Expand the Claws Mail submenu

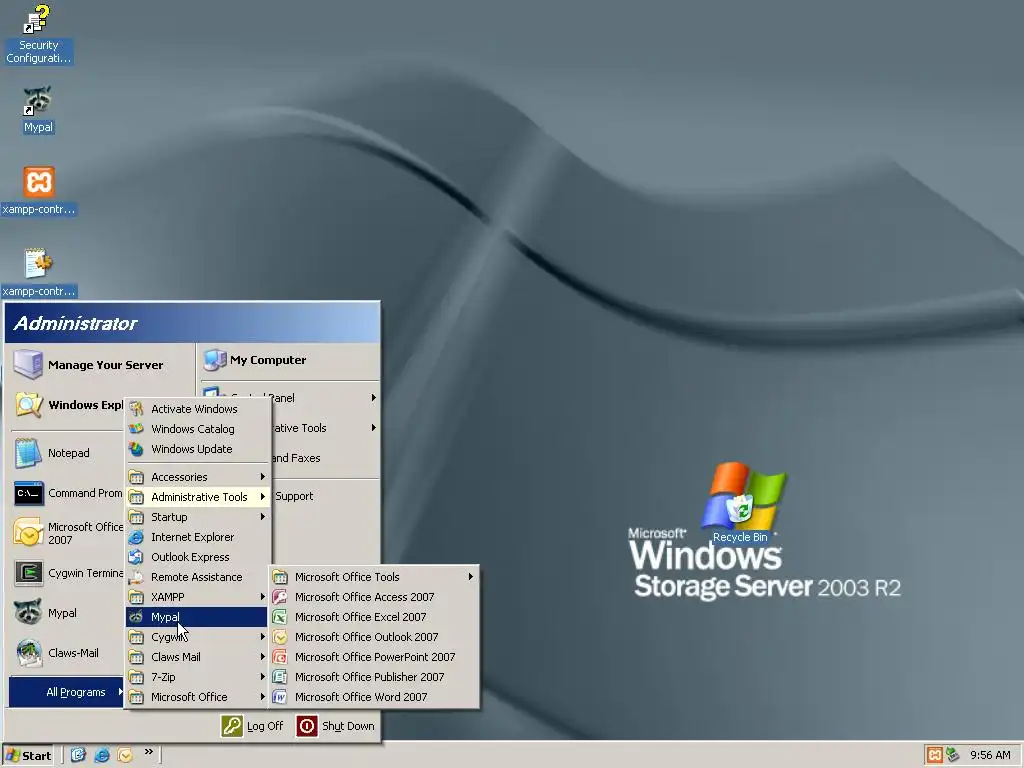click(197, 657)
